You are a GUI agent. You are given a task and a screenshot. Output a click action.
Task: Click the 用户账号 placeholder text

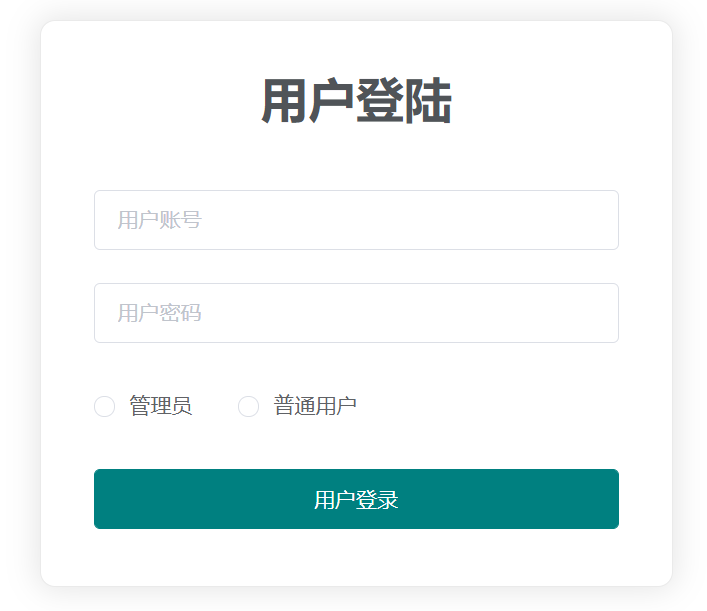coord(159,220)
